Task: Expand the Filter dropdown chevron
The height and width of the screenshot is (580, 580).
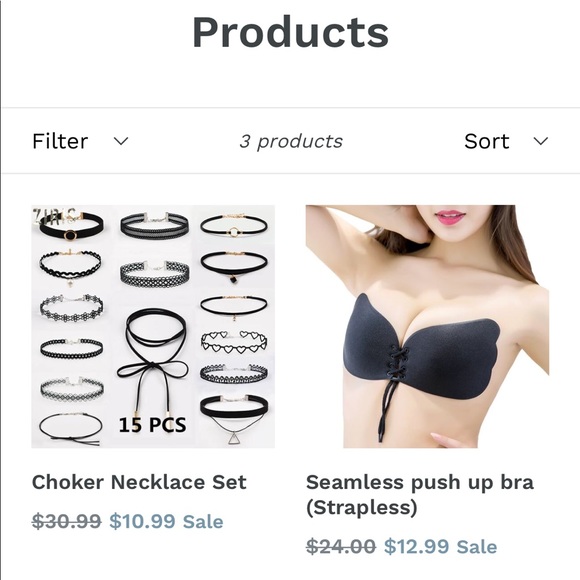Action: tap(121, 141)
